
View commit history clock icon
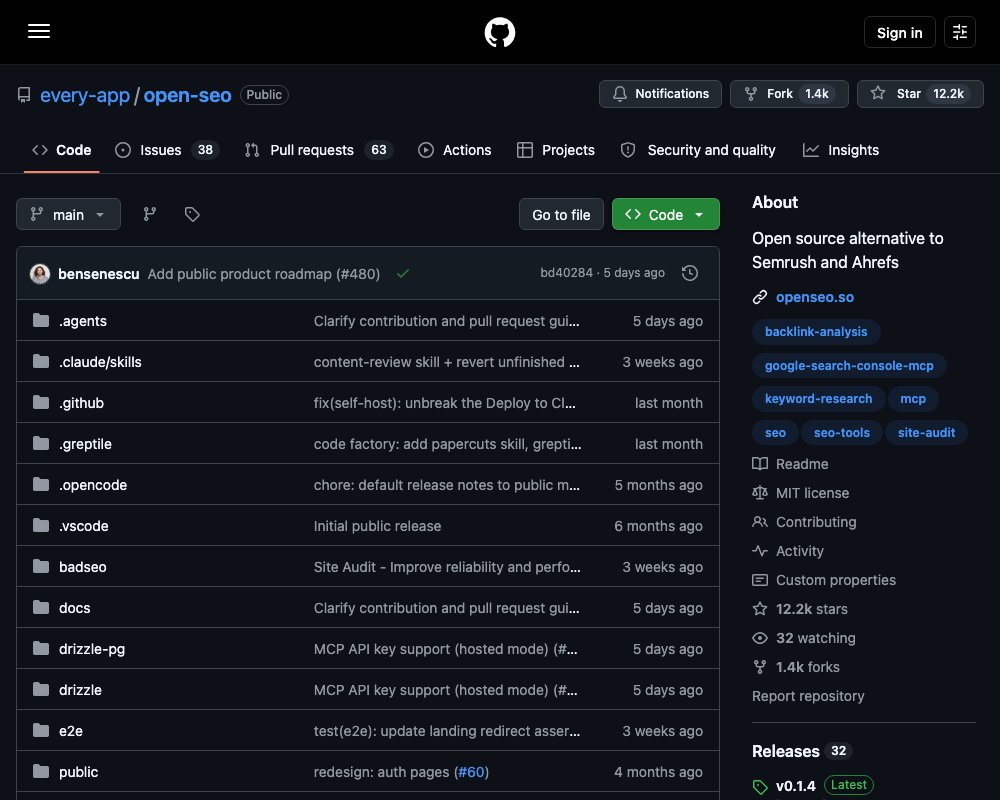689,273
